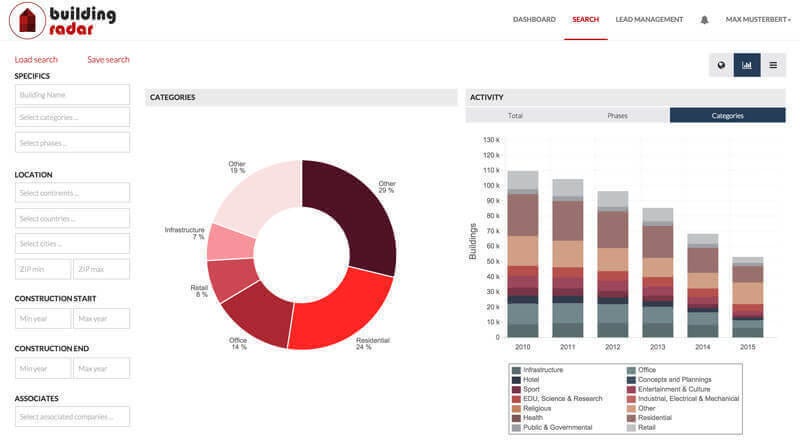Click the ACTIVITY panel header
This screenshot has height=440, width=800.
pos(626,97)
